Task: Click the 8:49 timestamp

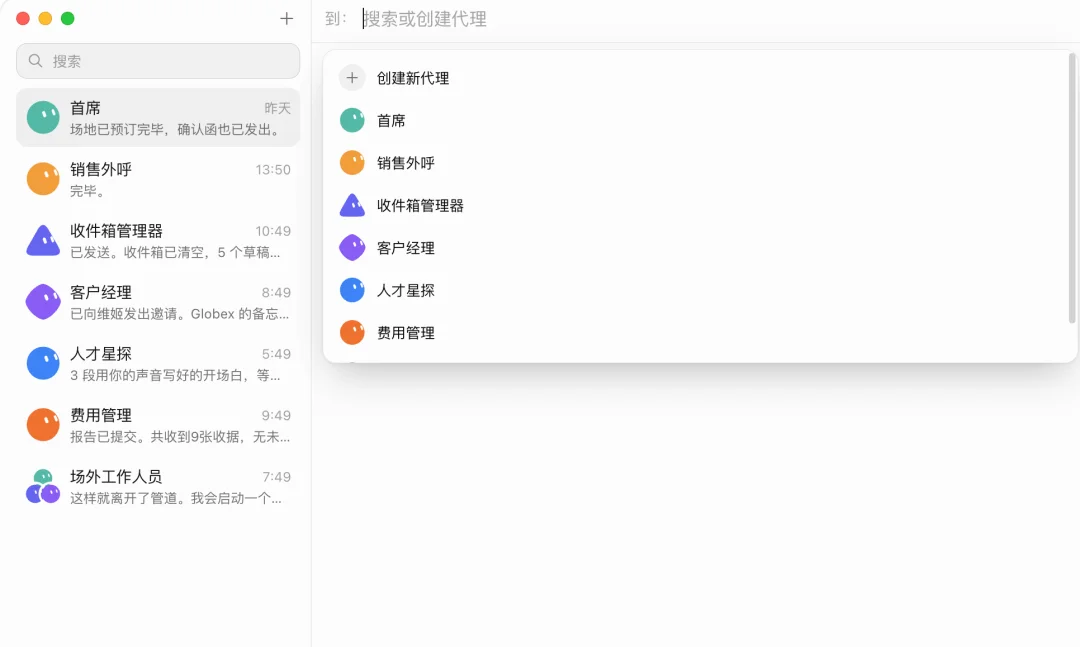Action: point(276,292)
